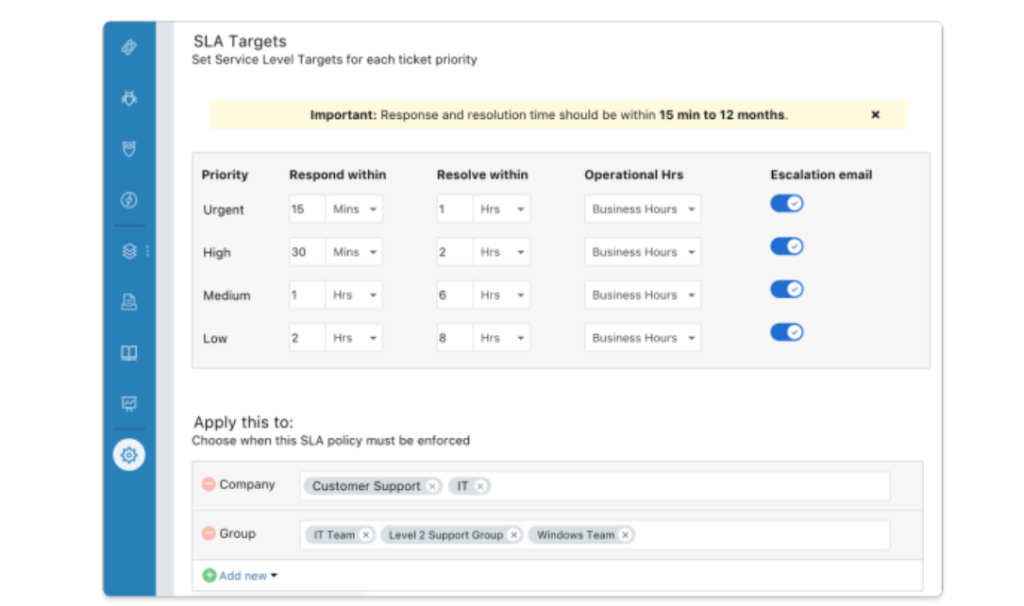Screen dimensions: 1024x606
Task: Remove the Windows Team group tag
Action: coord(625,535)
